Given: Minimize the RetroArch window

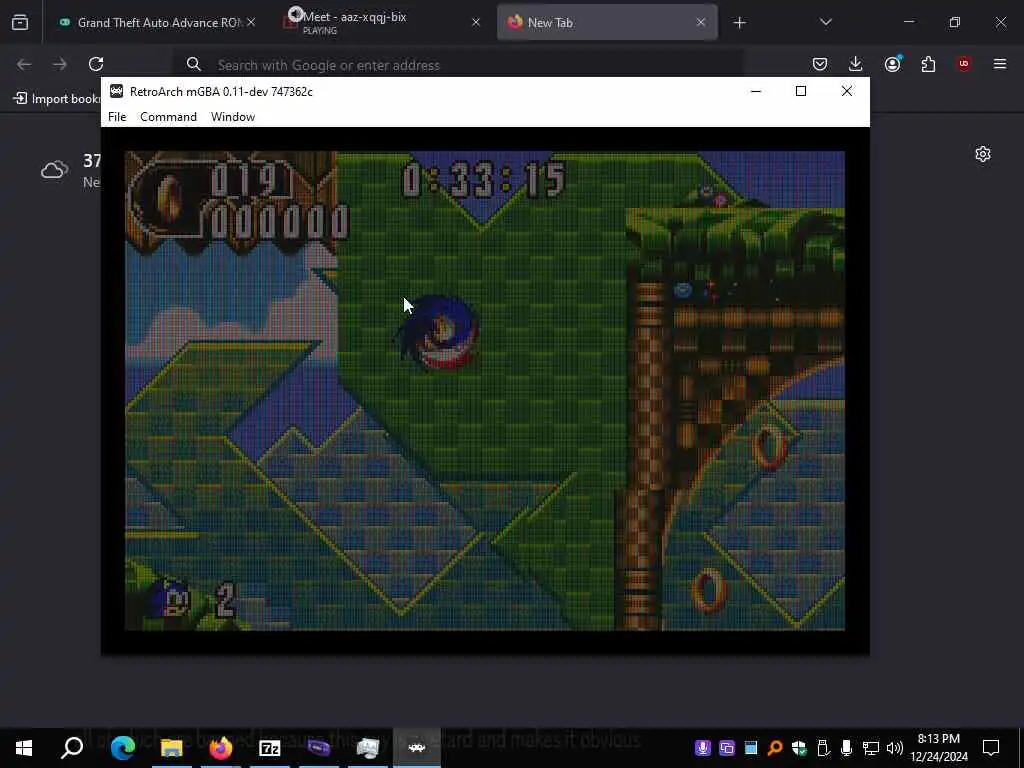Looking at the screenshot, I should point(756,91).
